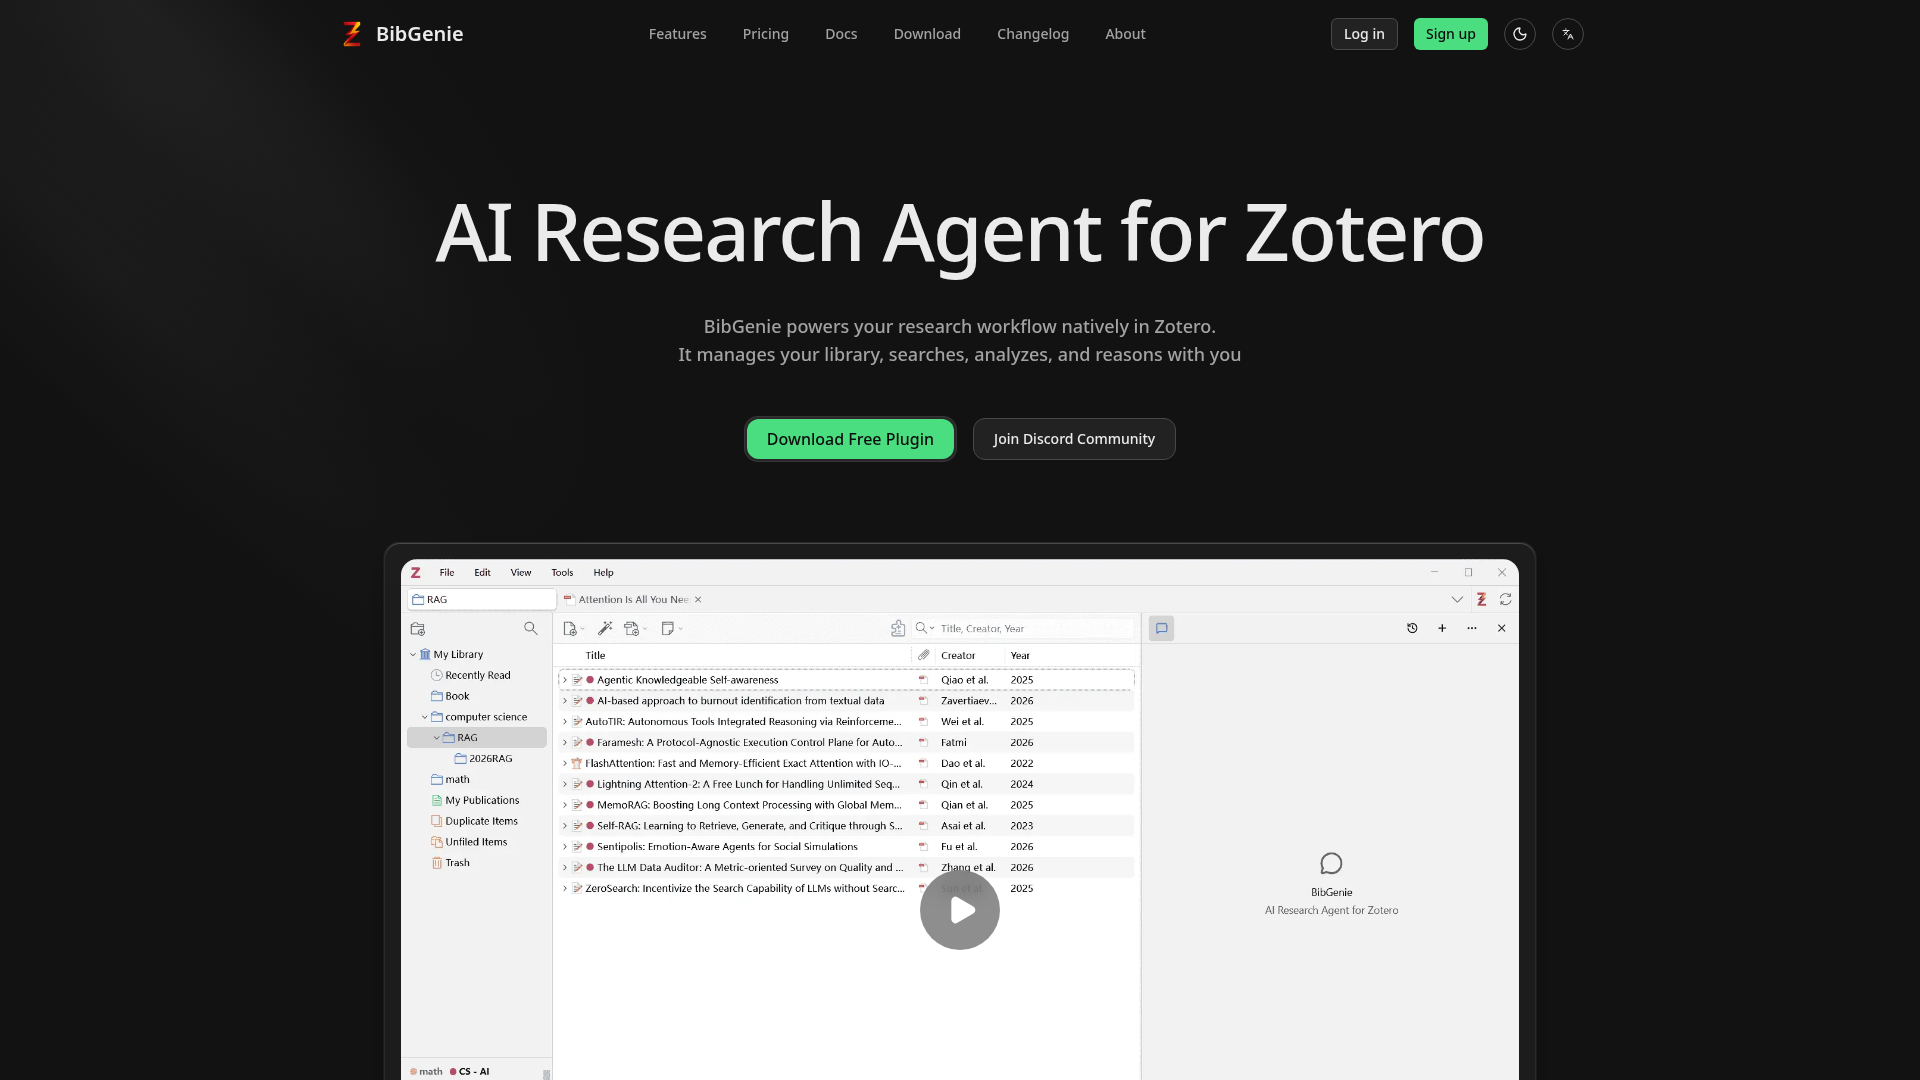Click the PDF icon in the Agentic Knowledgeable row

click(923, 680)
